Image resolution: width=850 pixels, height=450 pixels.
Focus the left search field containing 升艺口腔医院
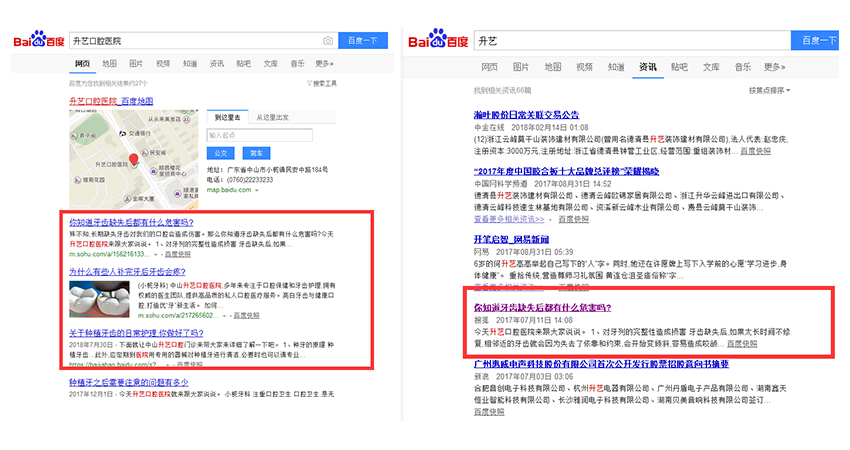point(203,41)
